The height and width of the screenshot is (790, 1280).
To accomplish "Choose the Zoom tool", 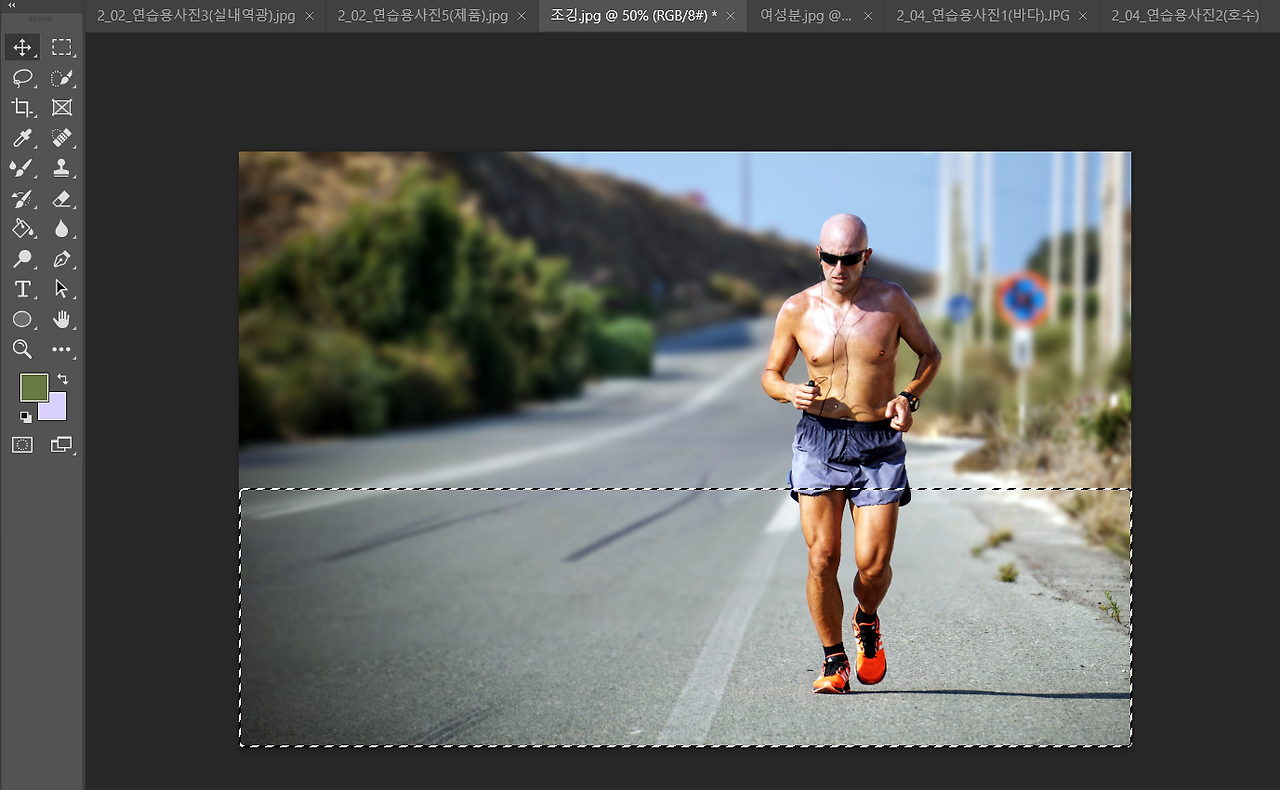I will 22,349.
